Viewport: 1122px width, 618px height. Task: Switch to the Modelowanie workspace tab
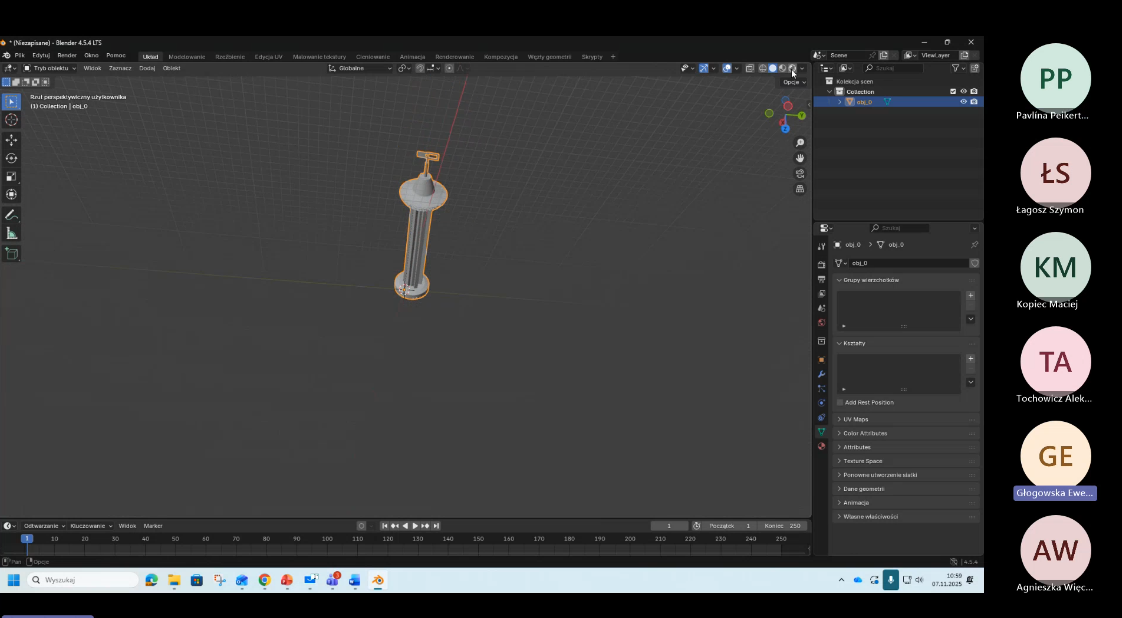pyautogui.click(x=186, y=56)
